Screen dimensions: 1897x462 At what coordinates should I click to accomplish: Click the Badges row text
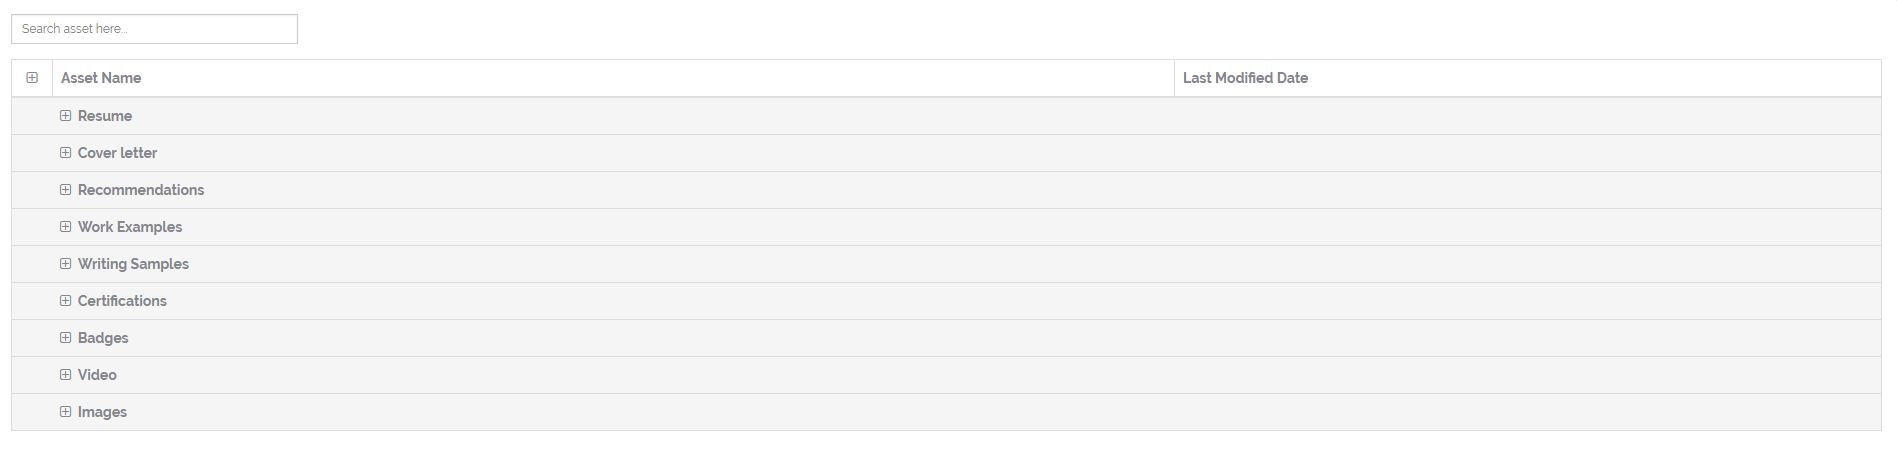pos(103,338)
